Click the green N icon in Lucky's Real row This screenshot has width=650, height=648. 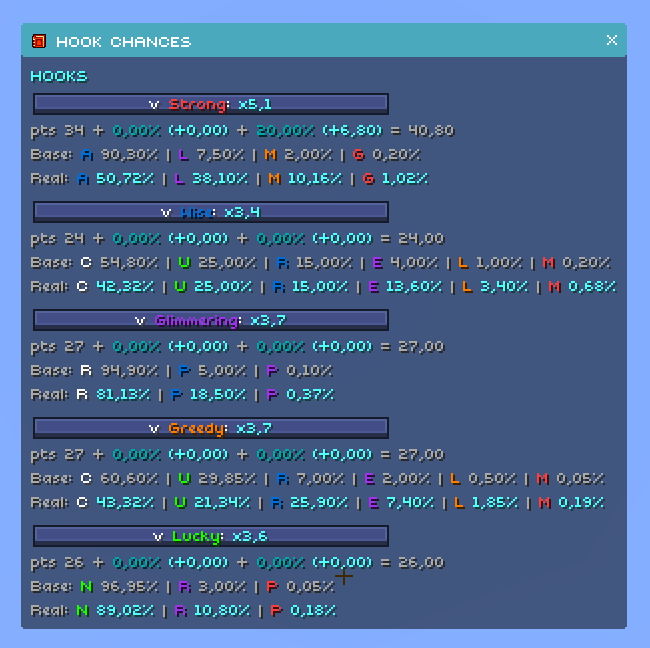[x=84, y=610]
